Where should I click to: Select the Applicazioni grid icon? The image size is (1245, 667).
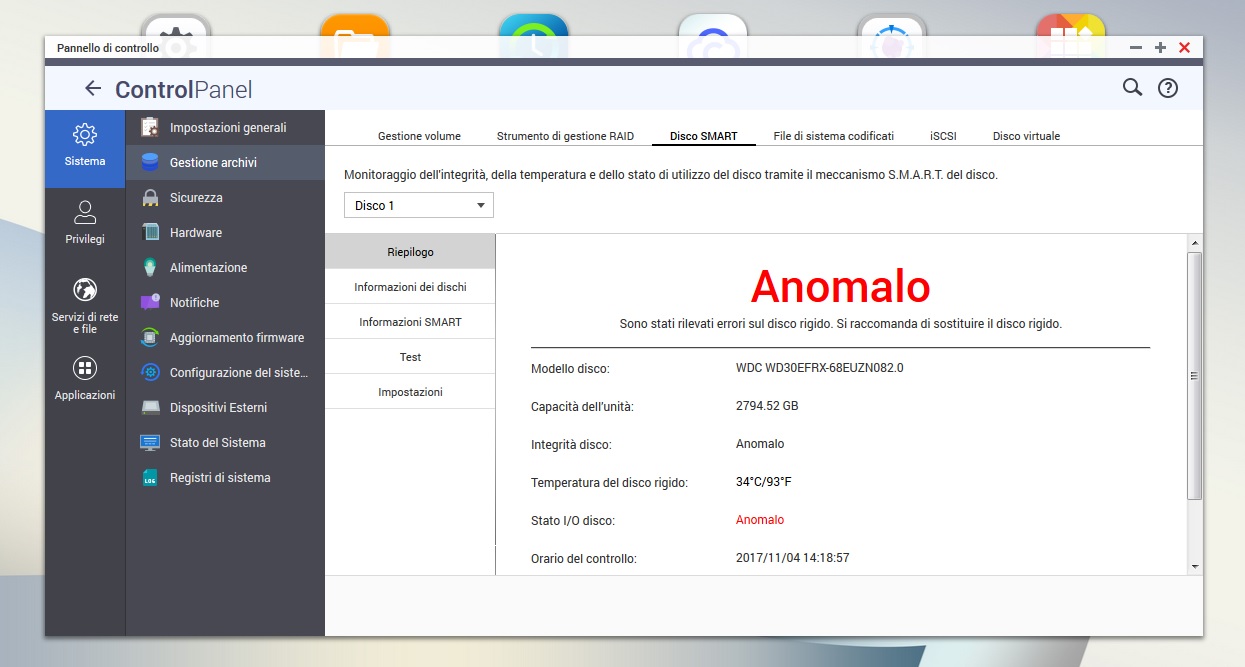click(85, 368)
